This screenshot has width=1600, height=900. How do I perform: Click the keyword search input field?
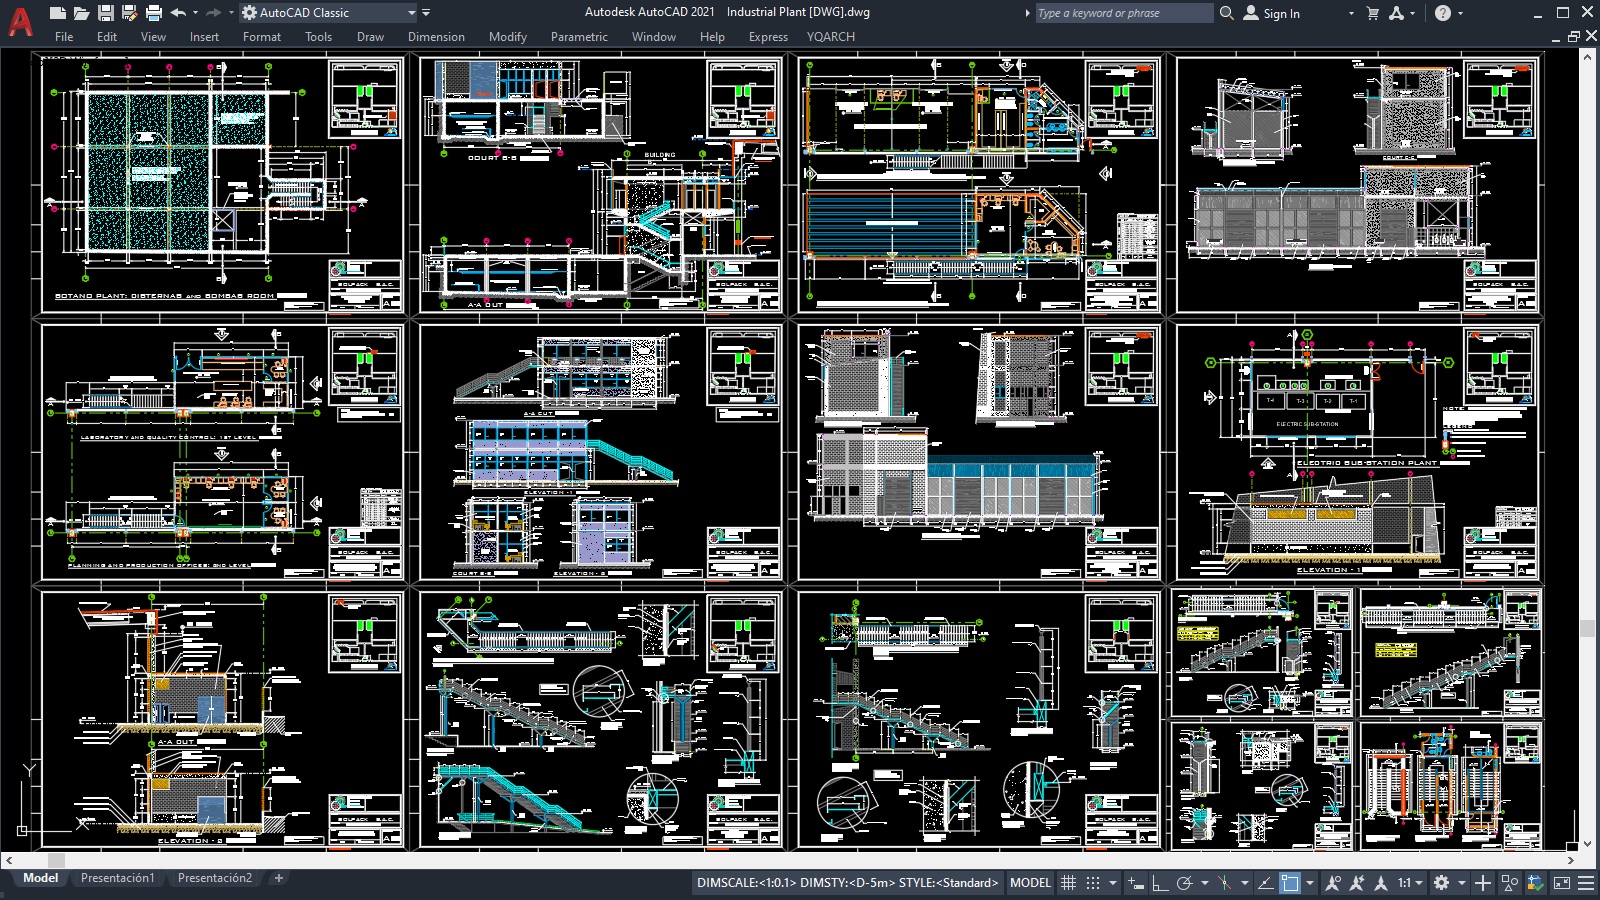pos(1122,13)
